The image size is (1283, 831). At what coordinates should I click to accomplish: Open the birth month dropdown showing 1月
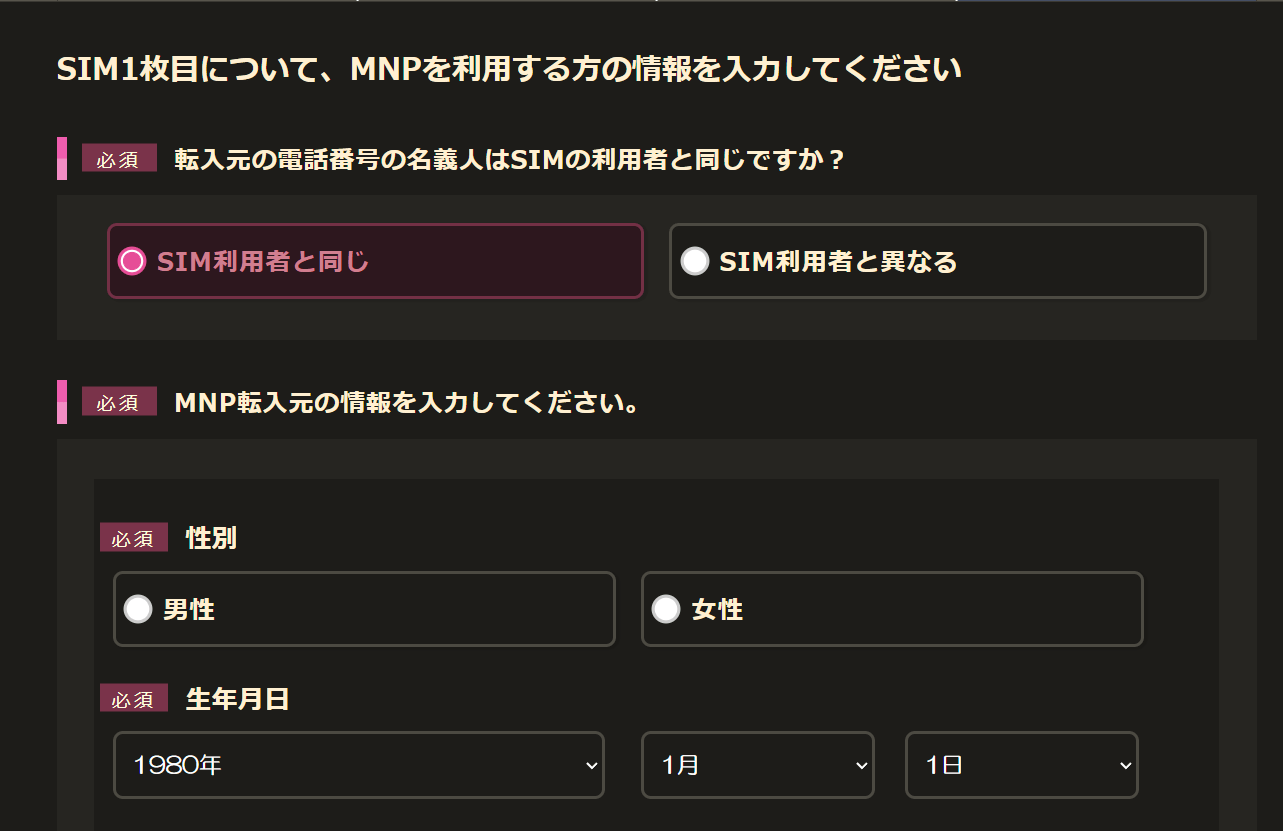click(x=757, y=765)
